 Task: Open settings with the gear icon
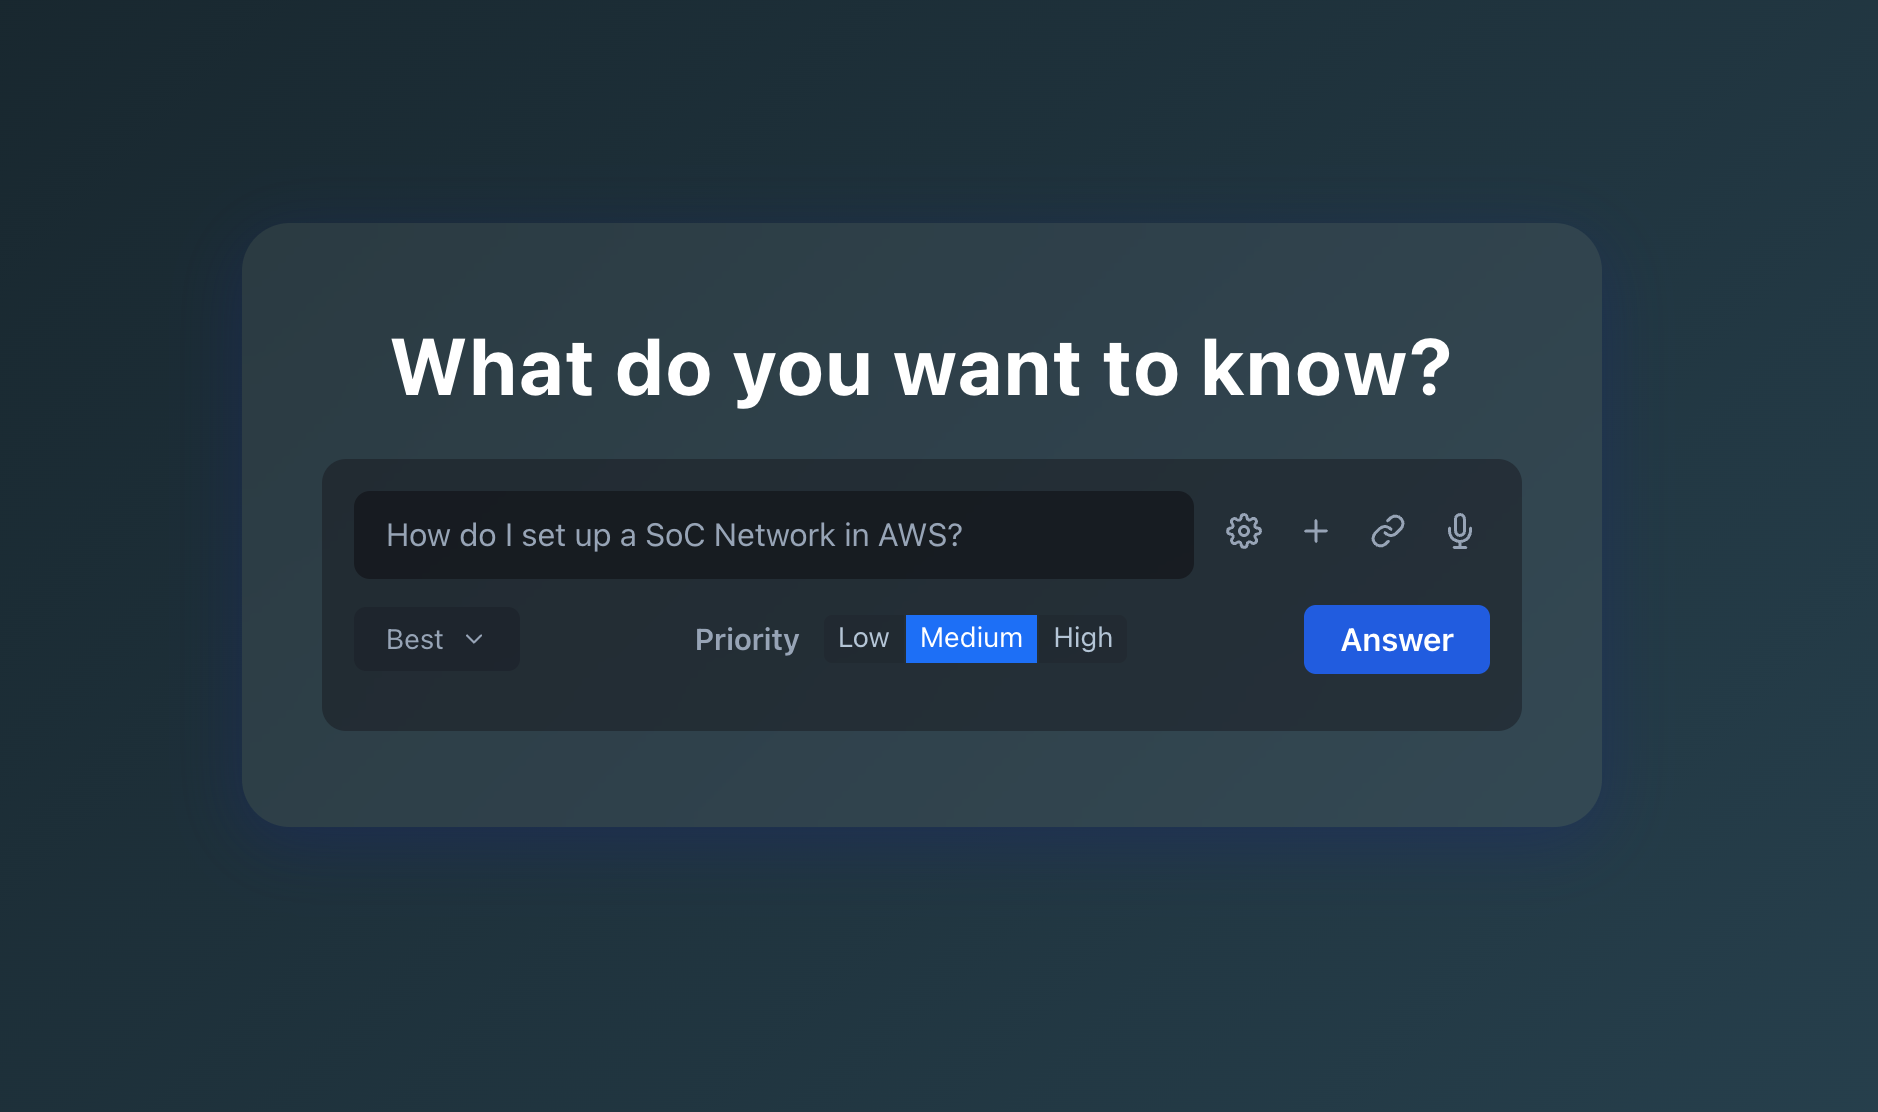tap(1243, 531)
